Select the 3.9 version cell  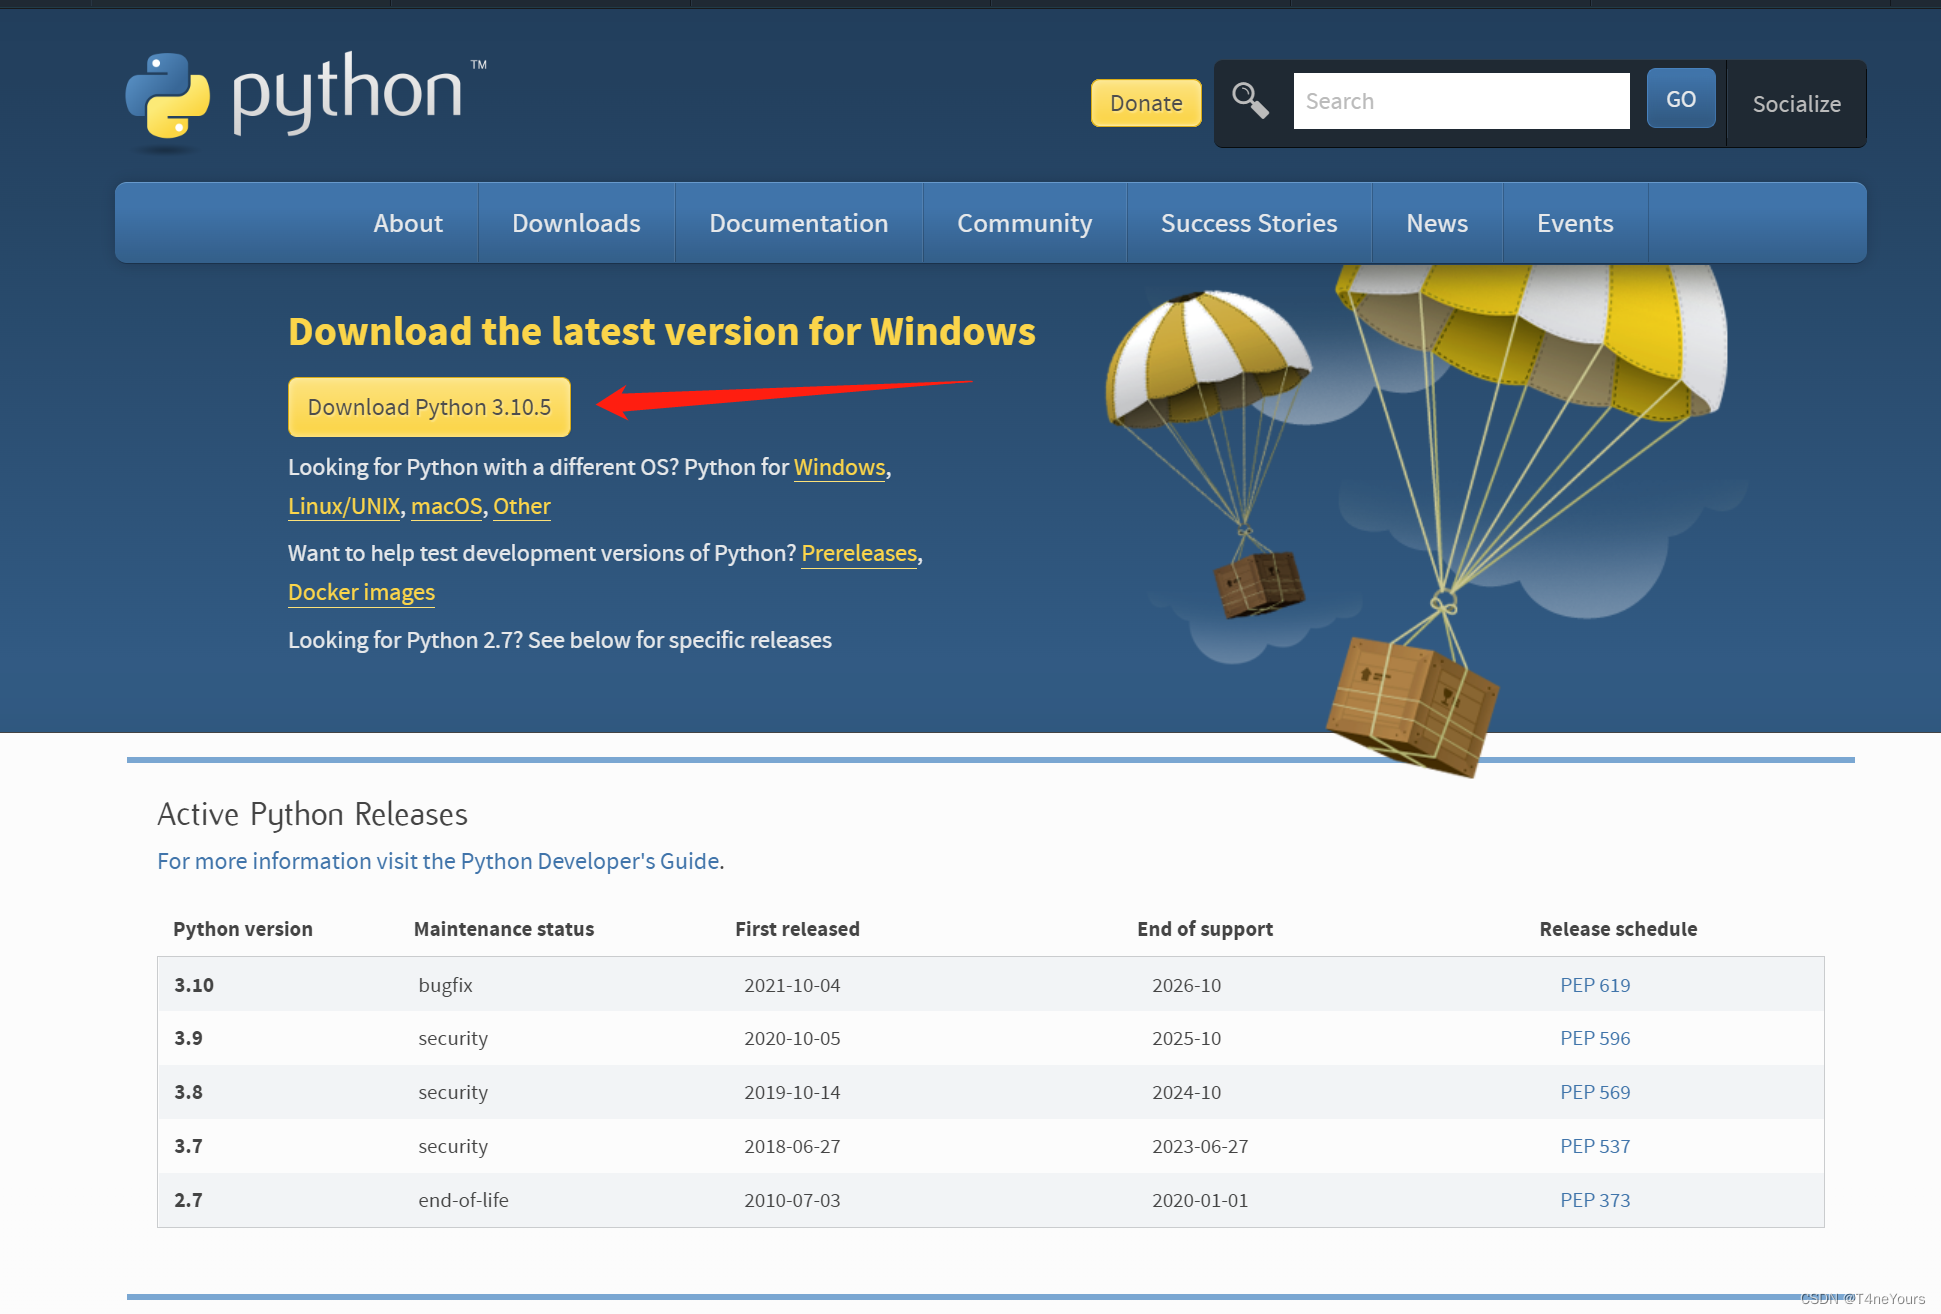coord(188,1038)
